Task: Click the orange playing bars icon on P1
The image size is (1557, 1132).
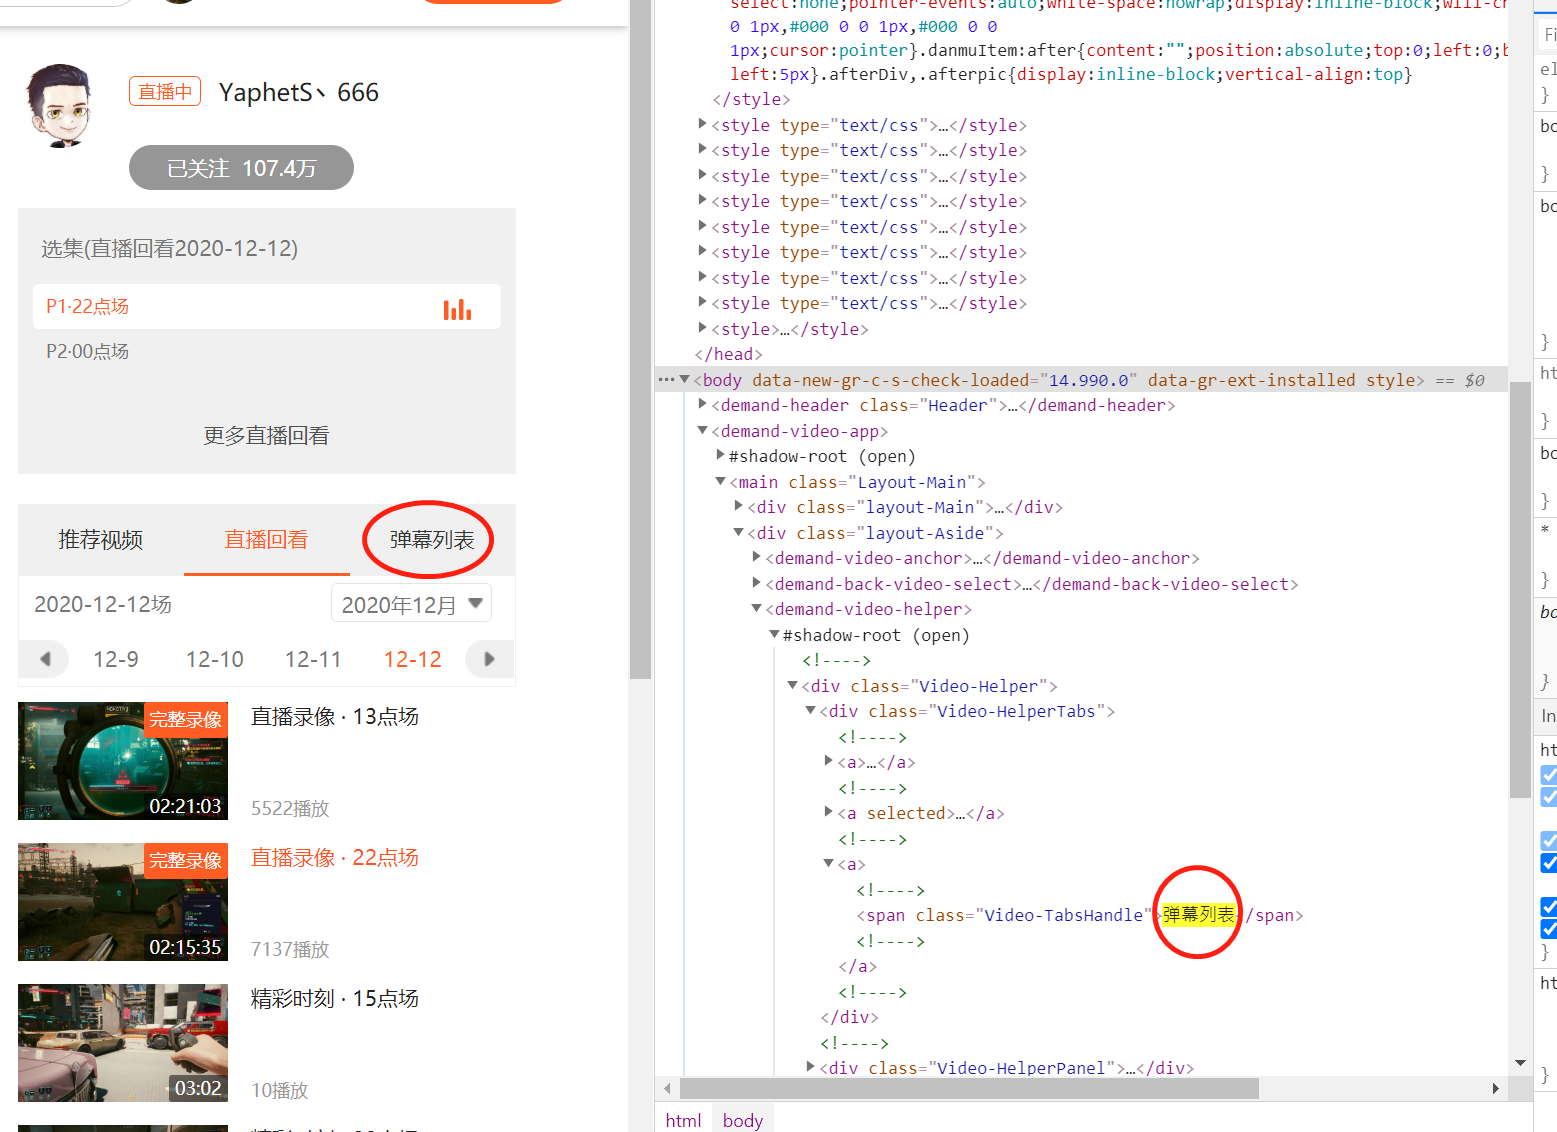Action: 457,309
